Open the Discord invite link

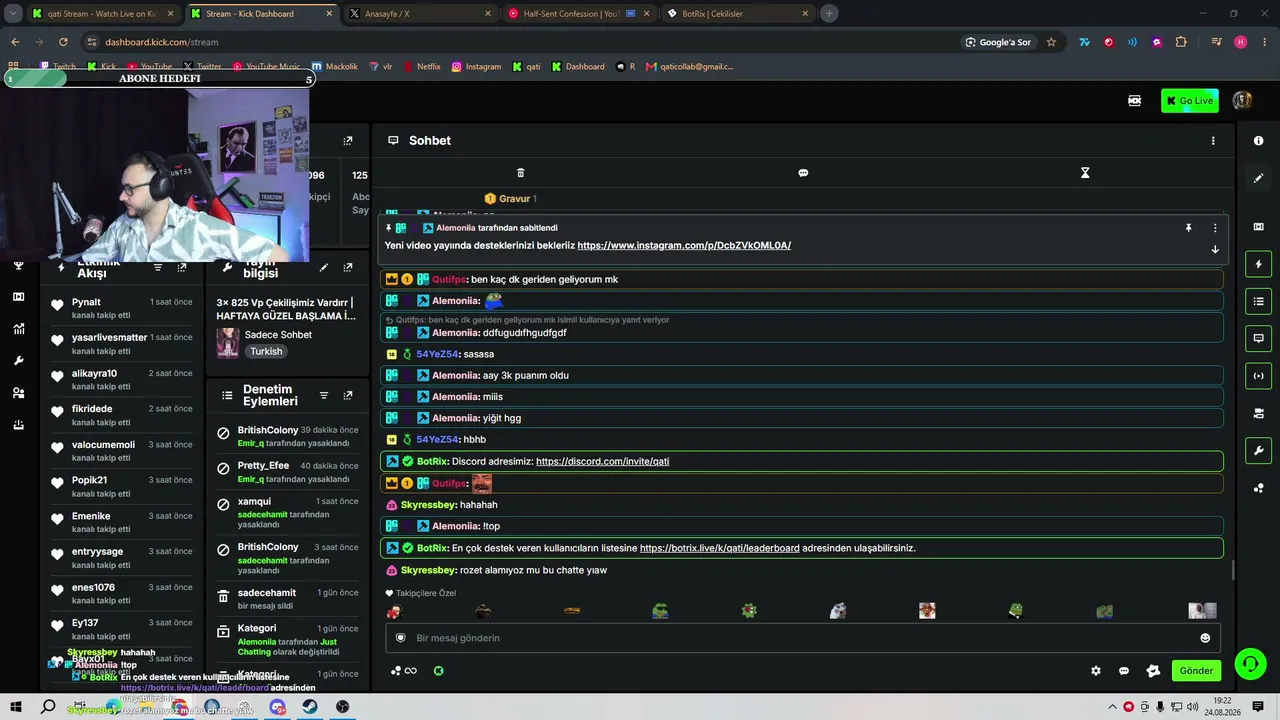[x=602, y=462]
